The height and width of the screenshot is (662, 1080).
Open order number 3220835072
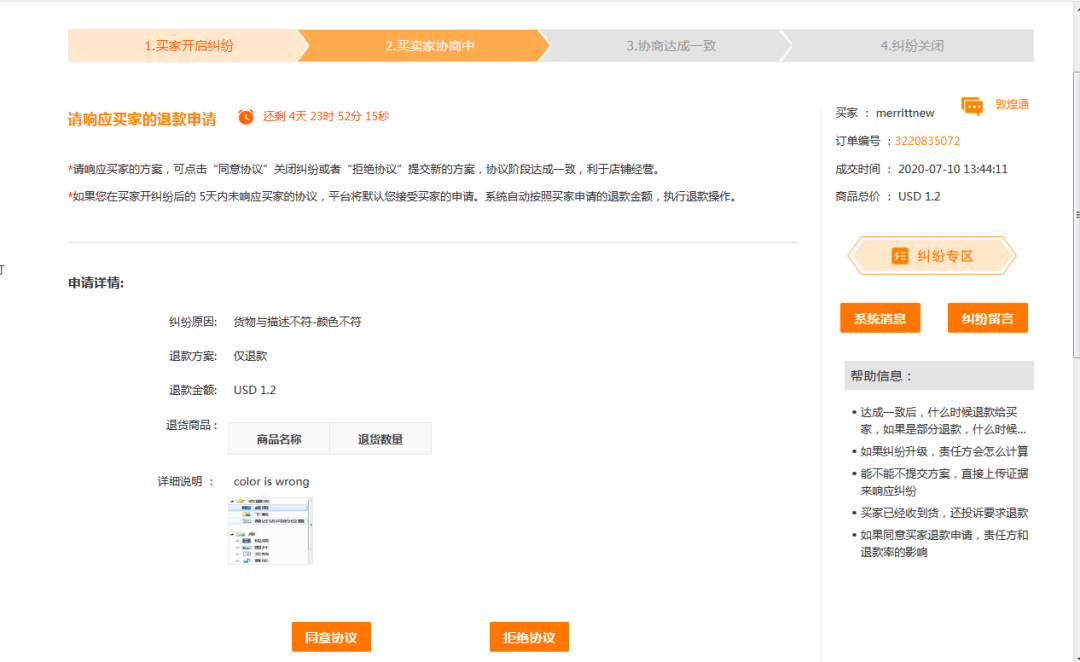tap(927, 141)
